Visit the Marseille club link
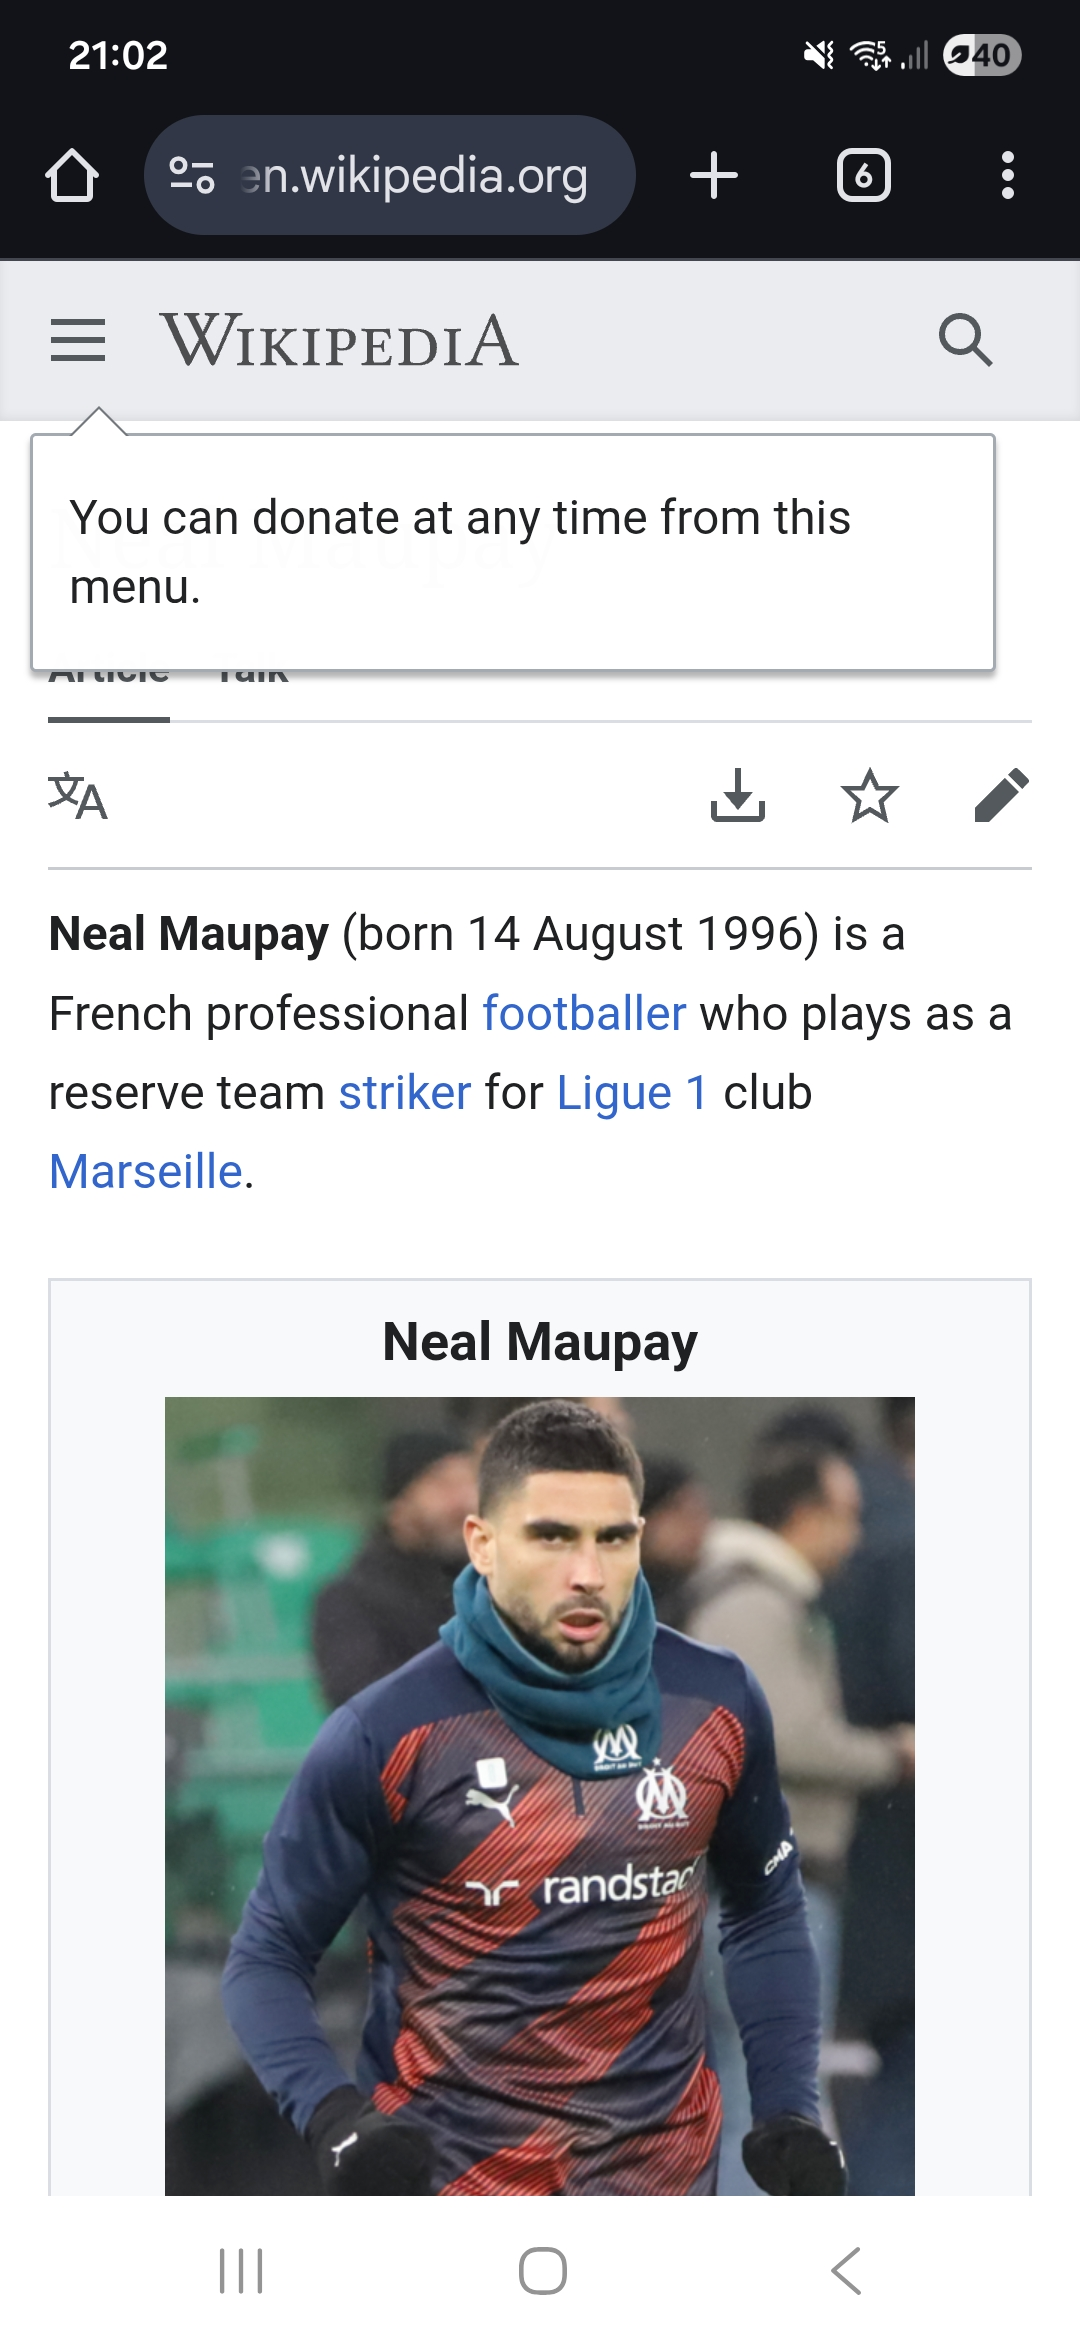The image size is (1080, 2340). [x=146, y=1172]
